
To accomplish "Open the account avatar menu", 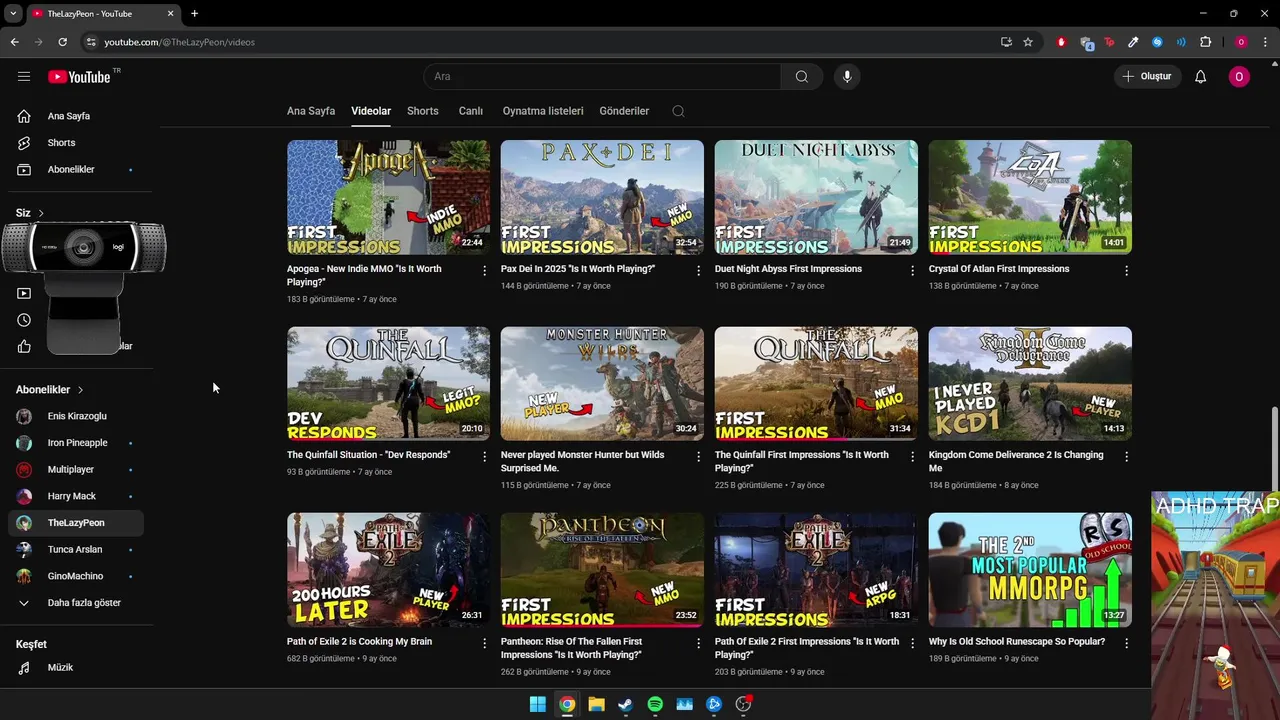I will [x=1239, y=77].
